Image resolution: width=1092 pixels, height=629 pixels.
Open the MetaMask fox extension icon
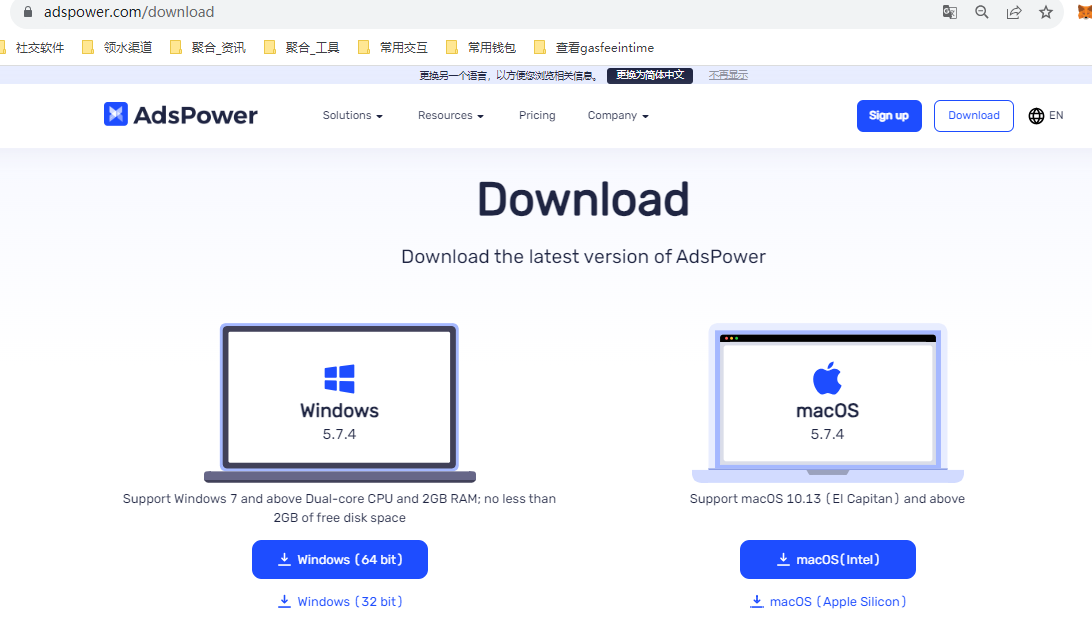point(1084,12)
